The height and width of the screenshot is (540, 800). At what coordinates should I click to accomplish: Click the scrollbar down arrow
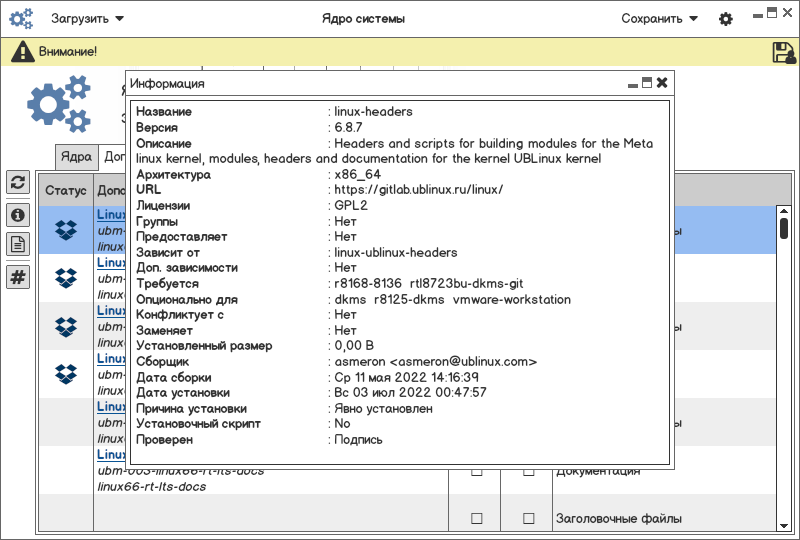(x=783, y=526)
